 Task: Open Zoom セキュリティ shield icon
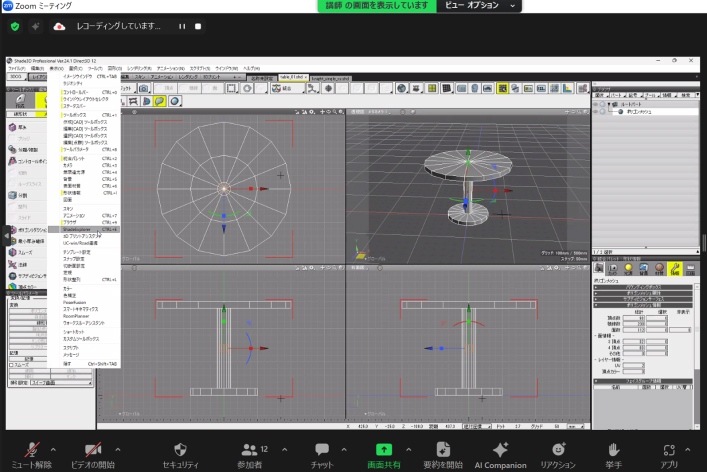point(180,455)
